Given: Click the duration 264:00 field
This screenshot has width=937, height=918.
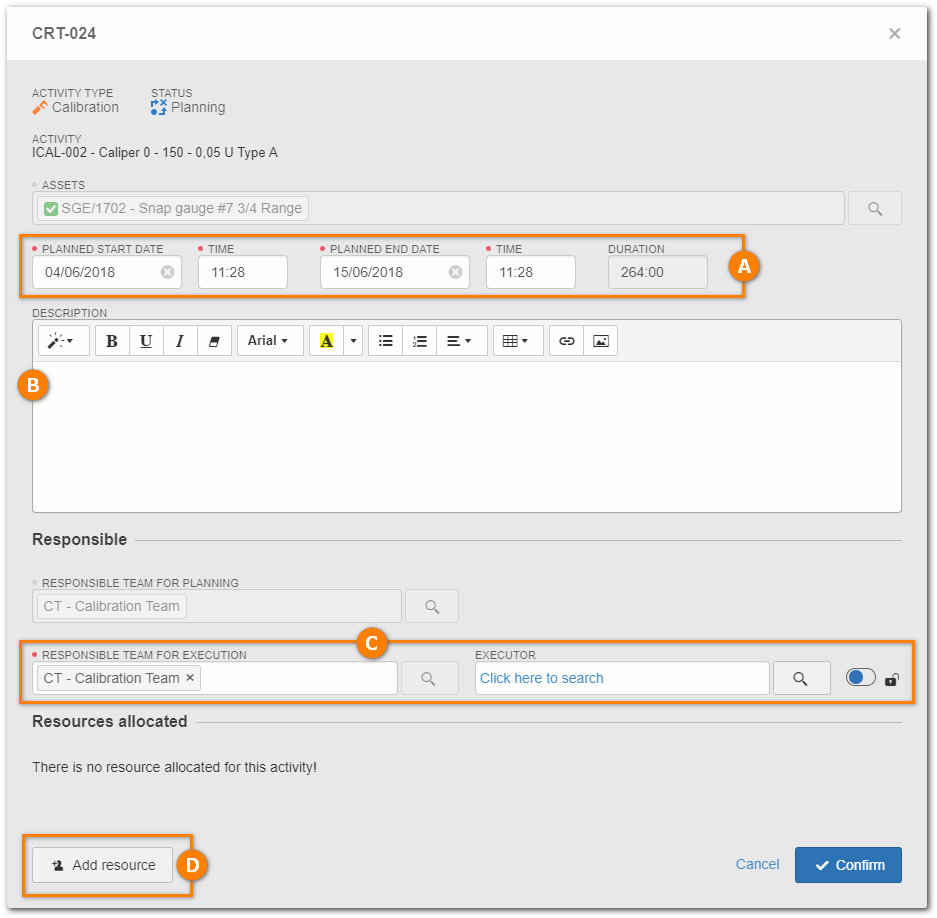Looking at the screenshot, I should pyautogui.click(x=657, y=272).
